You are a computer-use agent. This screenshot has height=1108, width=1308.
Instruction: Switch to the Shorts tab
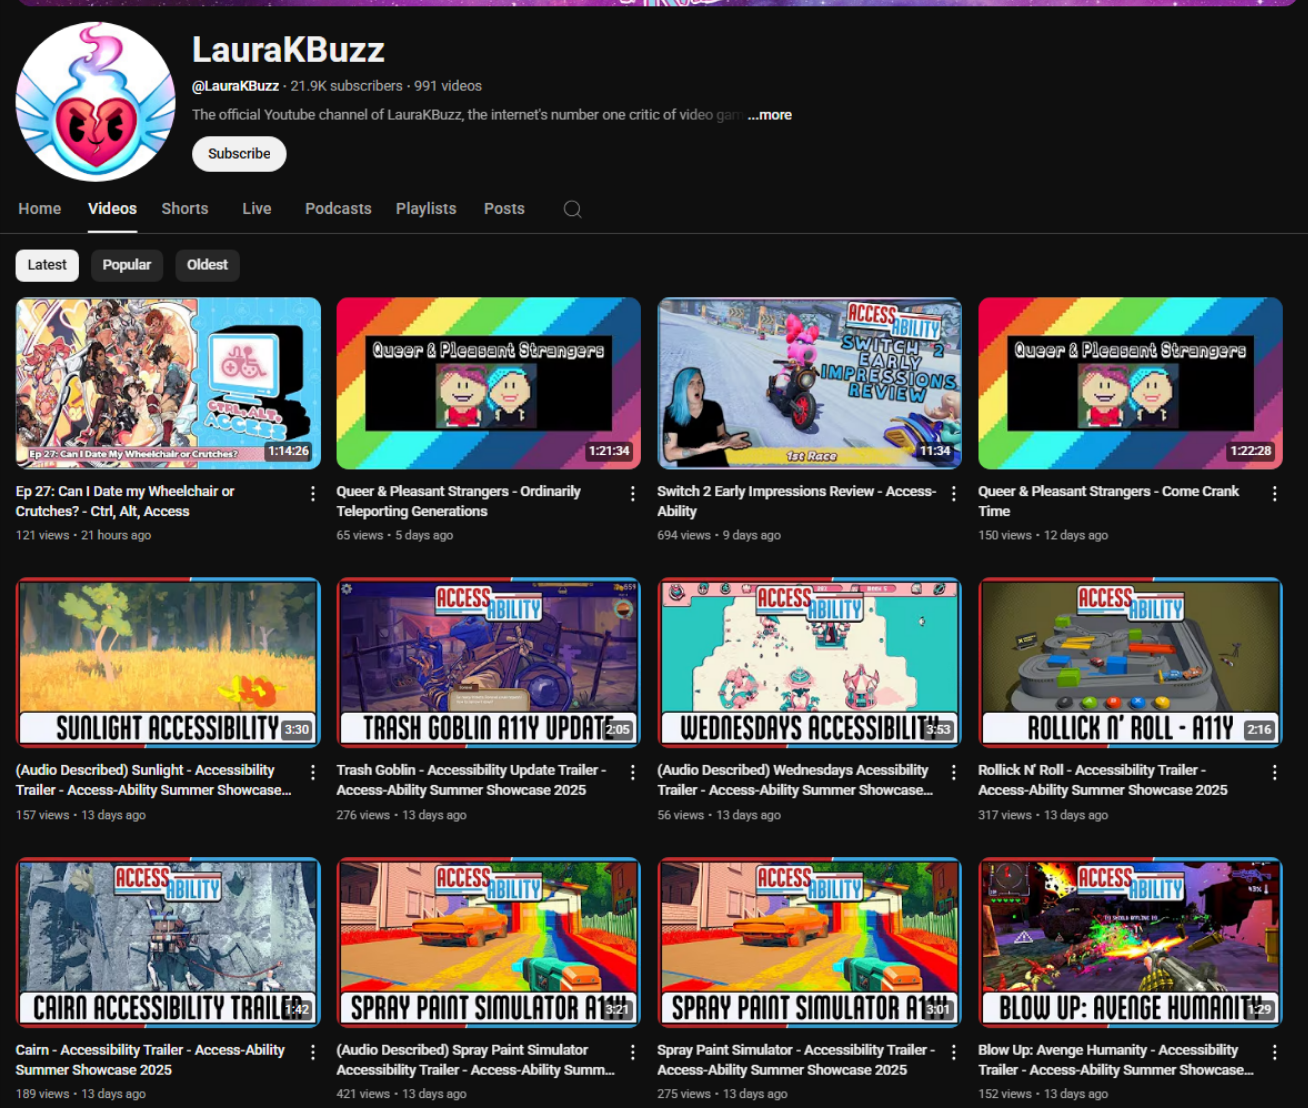(x=185, y=209)
